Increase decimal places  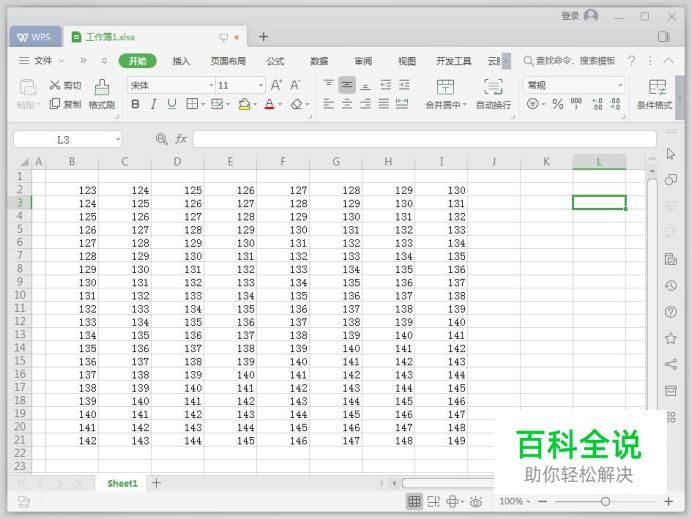pyautogui.click(x=597, y=104)
